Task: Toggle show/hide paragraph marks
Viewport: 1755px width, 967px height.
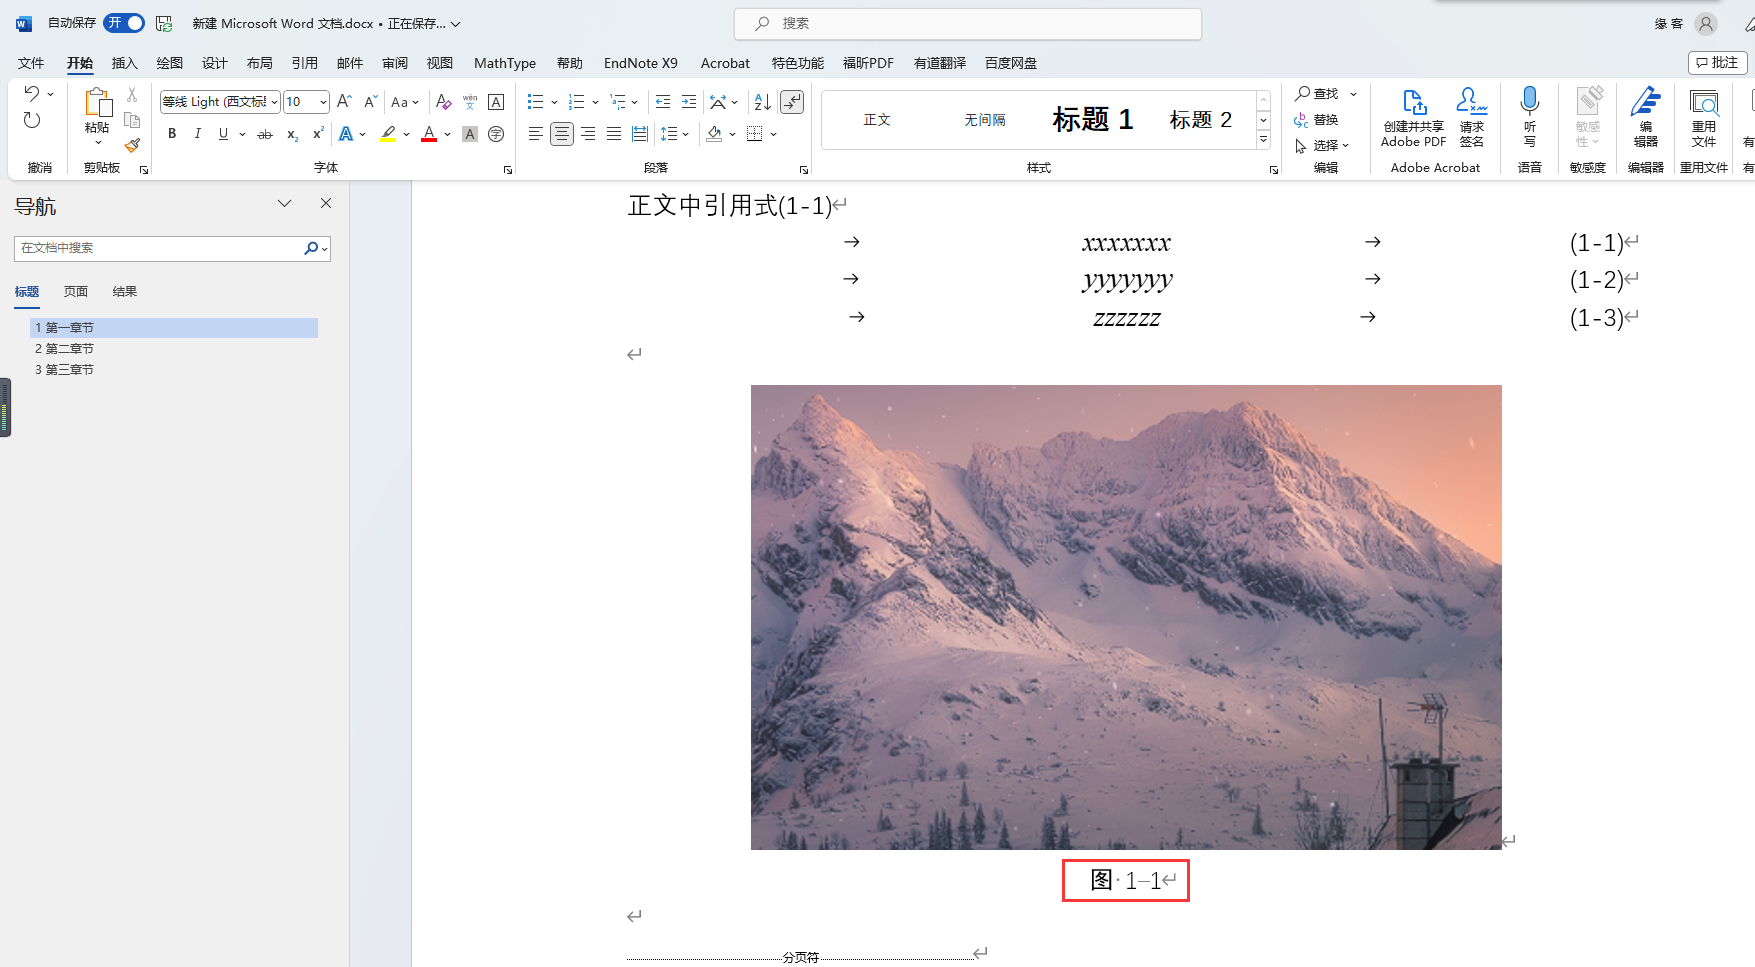Action: coord(792,102)
